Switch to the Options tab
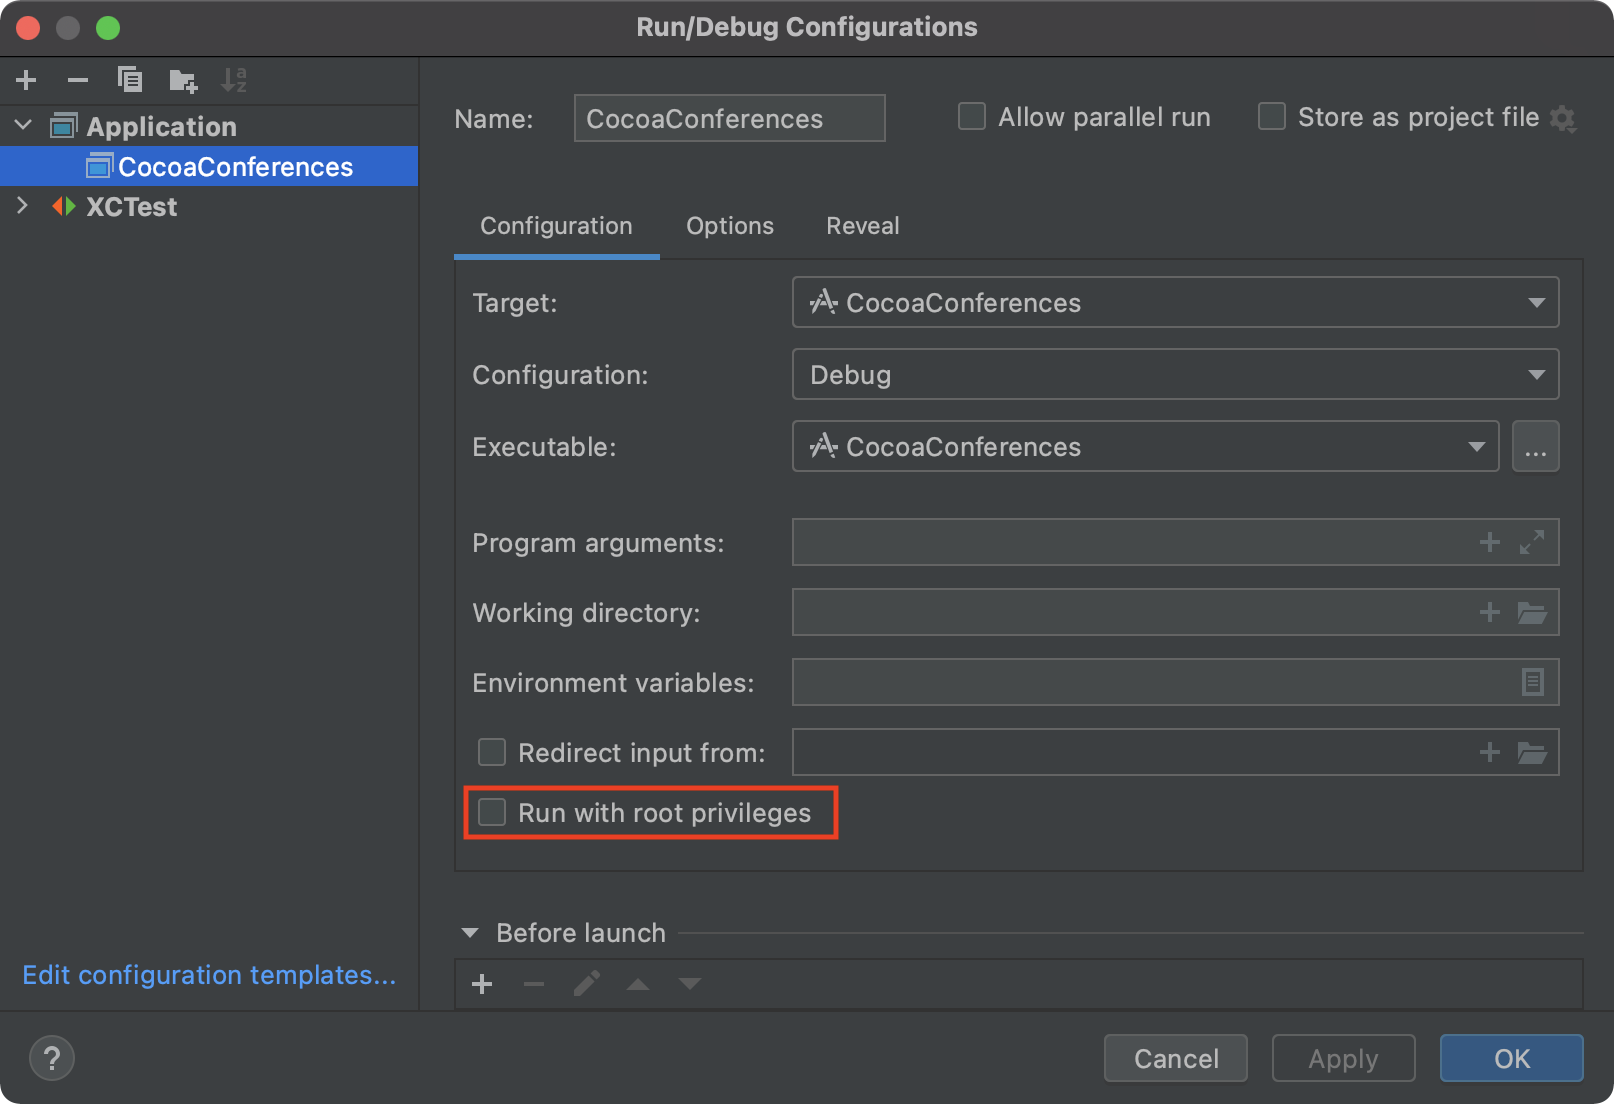Viewport: 1614px width, 1104px height. coord(730,226)
